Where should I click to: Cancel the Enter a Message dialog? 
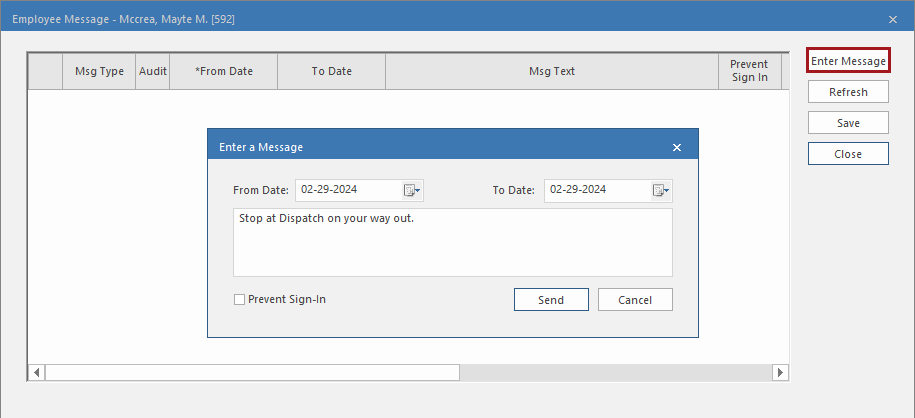coord(635,299)
